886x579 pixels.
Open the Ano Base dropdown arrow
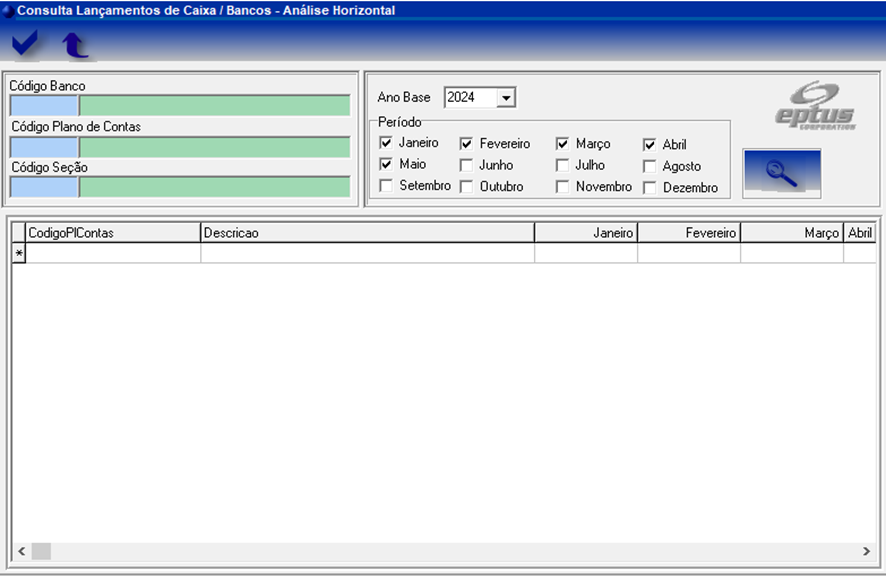point(505,98)
